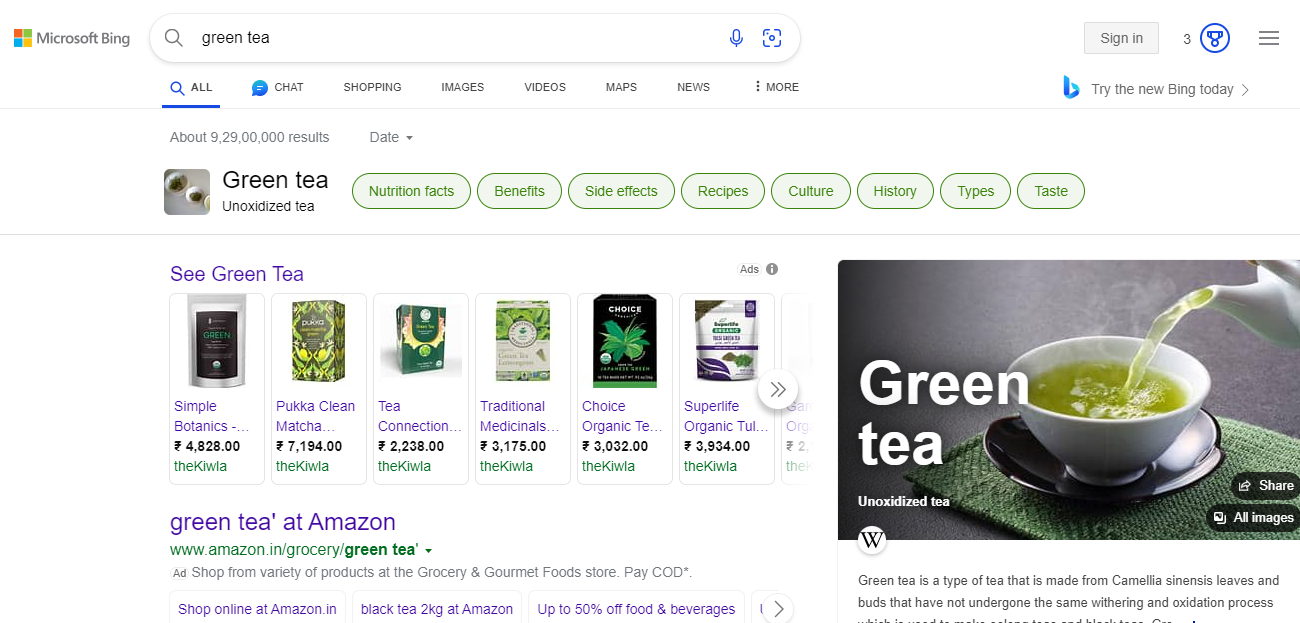Open Superlife Organic Tulsi product image

(x=727, y=342)
